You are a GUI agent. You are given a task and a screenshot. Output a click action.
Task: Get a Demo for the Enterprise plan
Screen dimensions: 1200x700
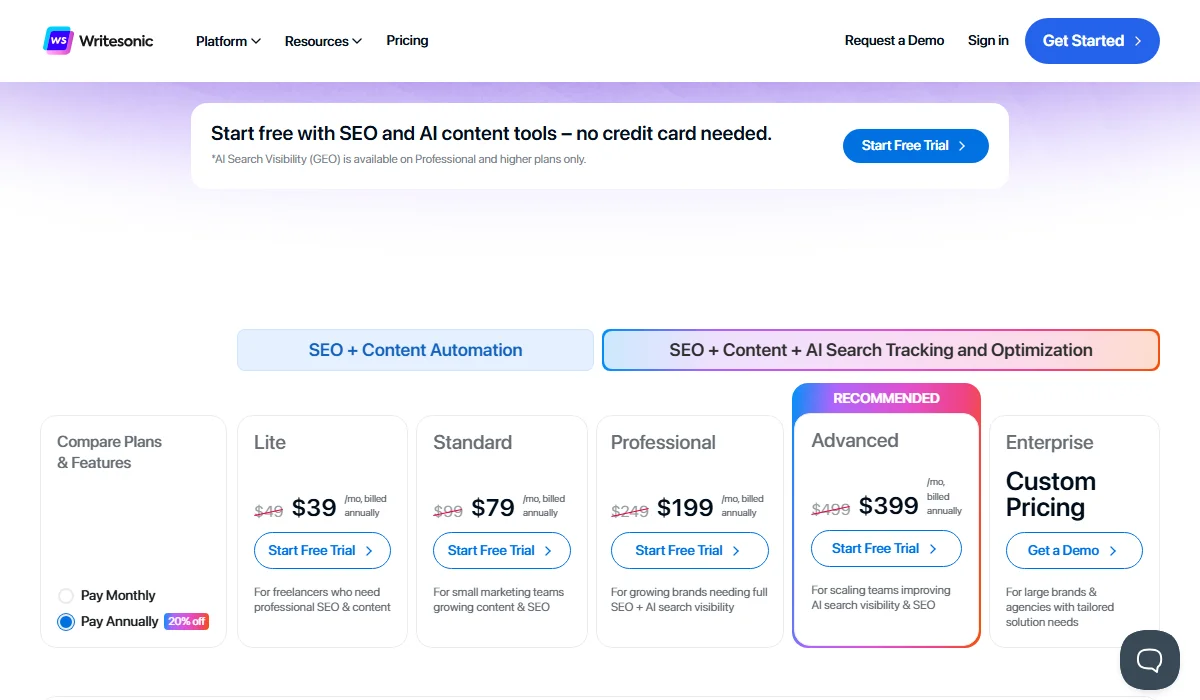pos(1074,550)
